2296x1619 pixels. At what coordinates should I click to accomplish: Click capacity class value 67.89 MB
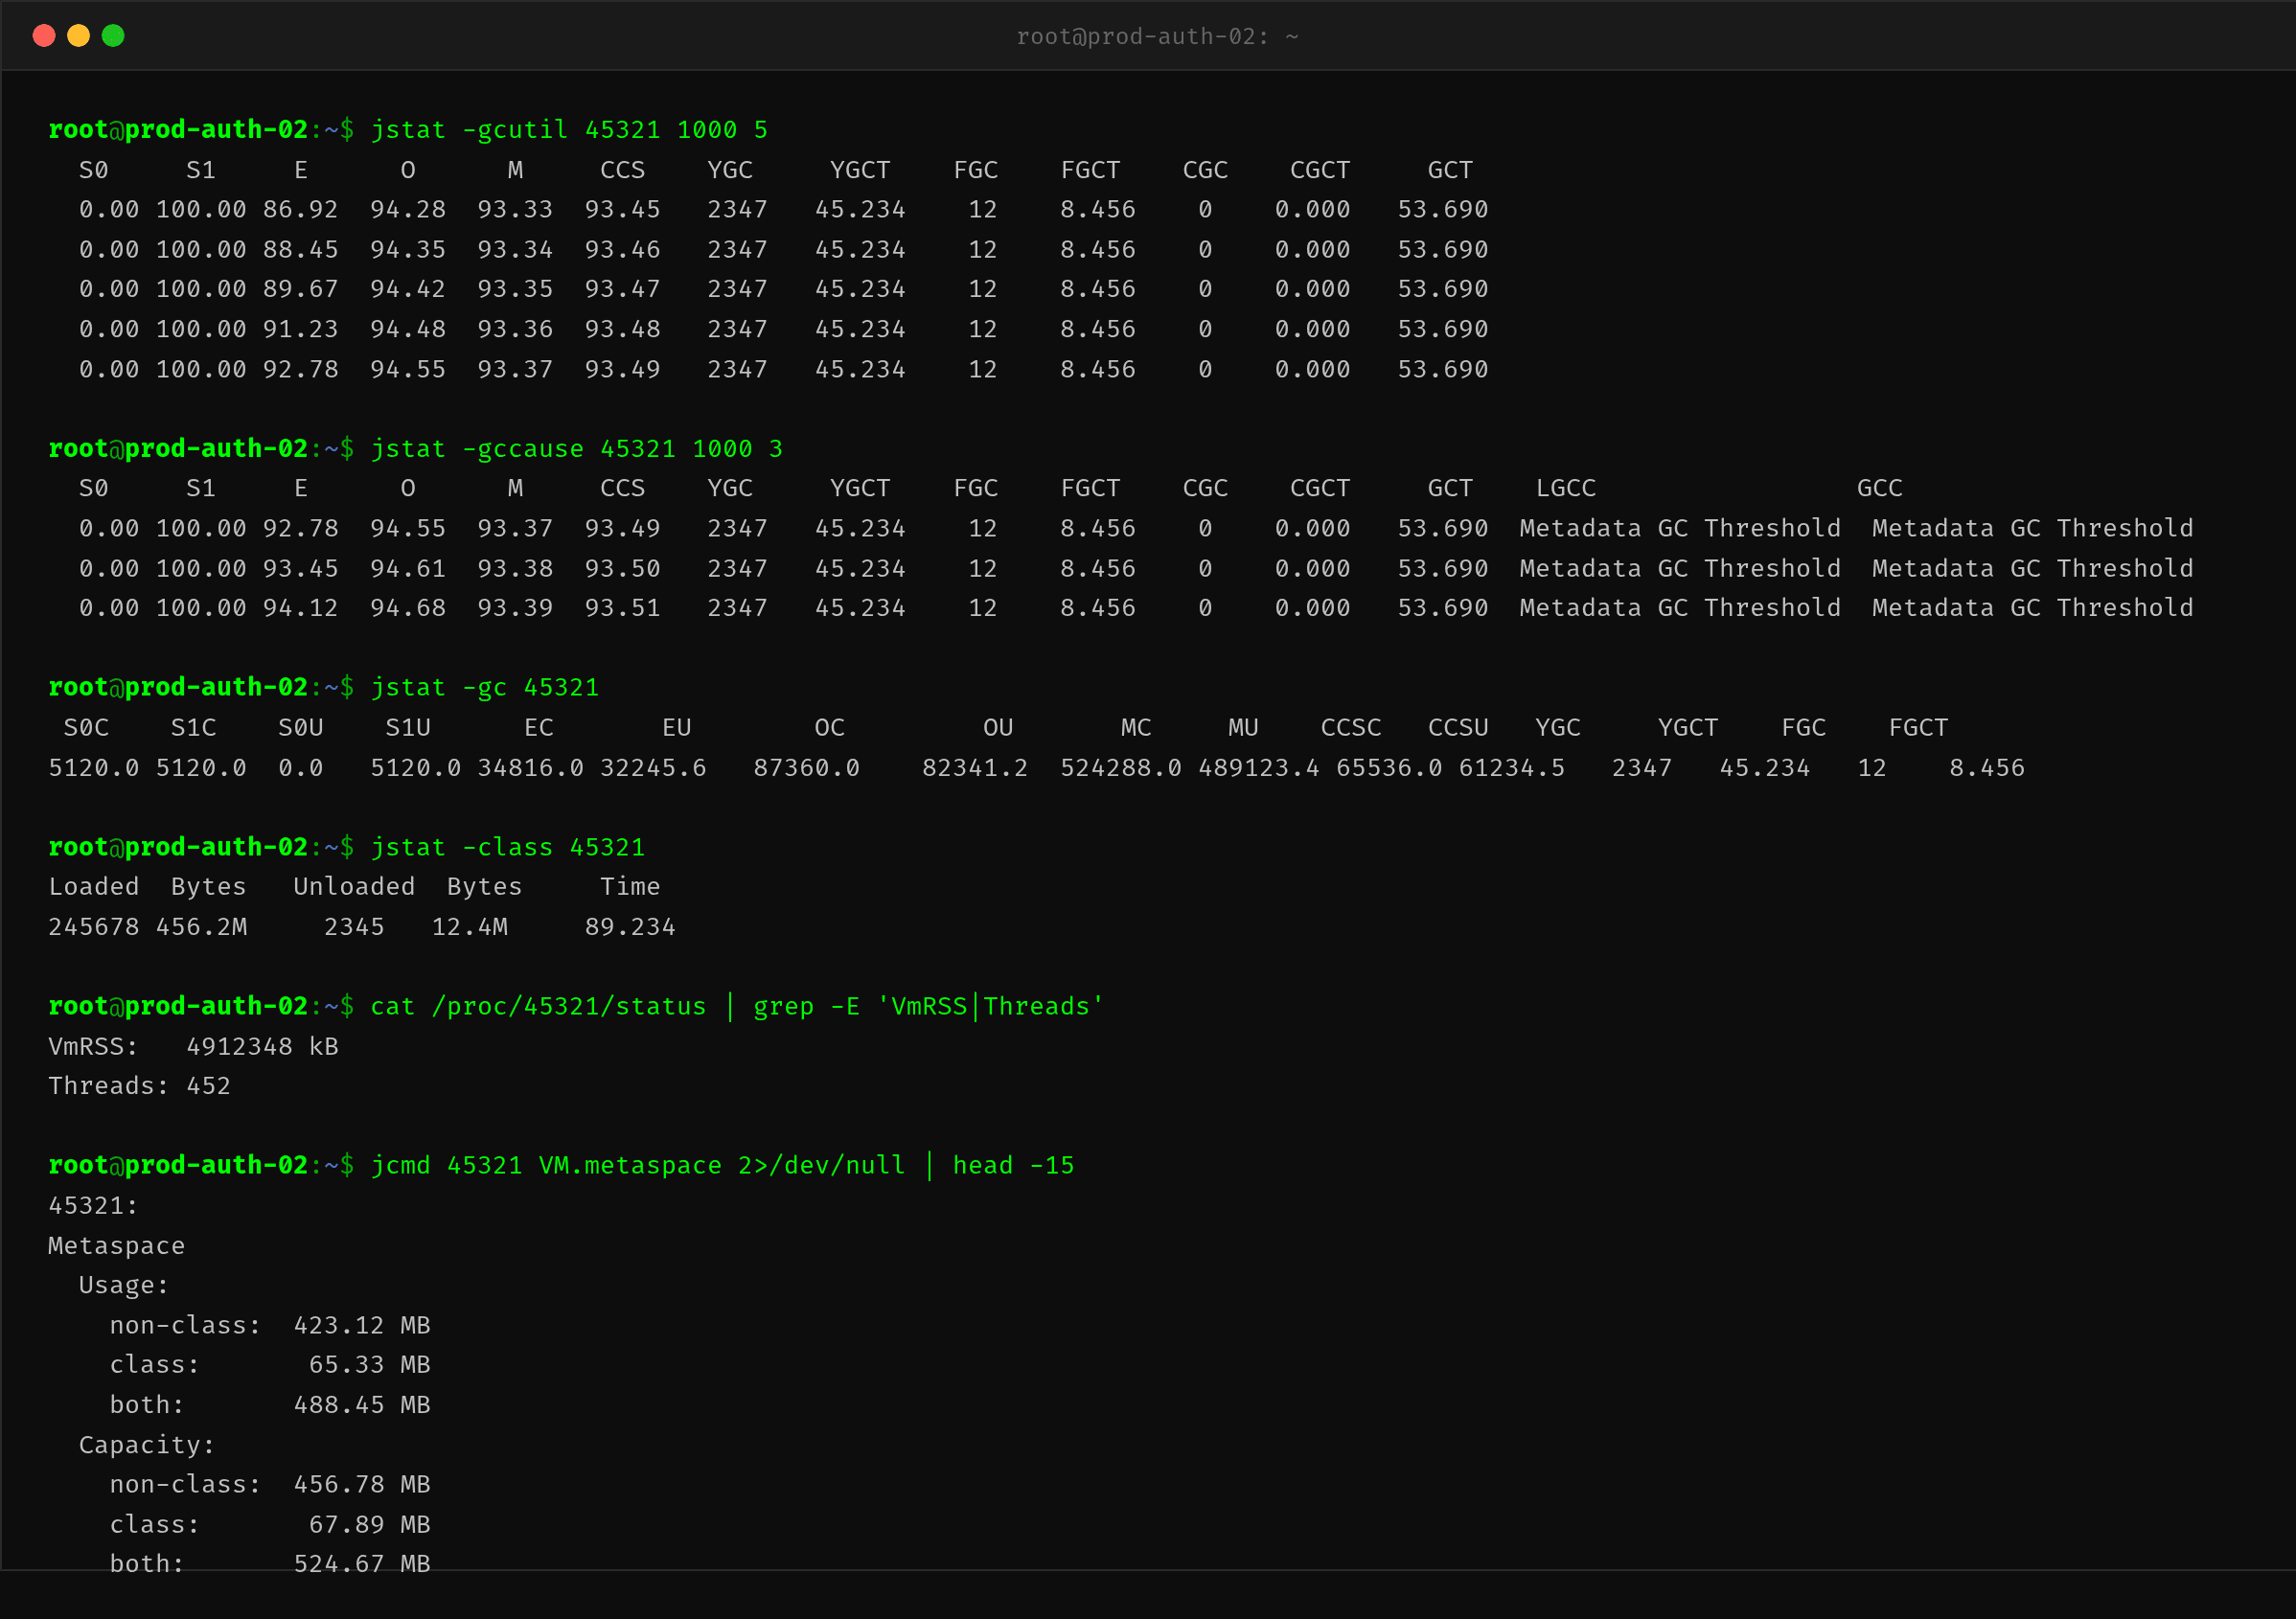pyautogui.click(x=369, y=1525)
